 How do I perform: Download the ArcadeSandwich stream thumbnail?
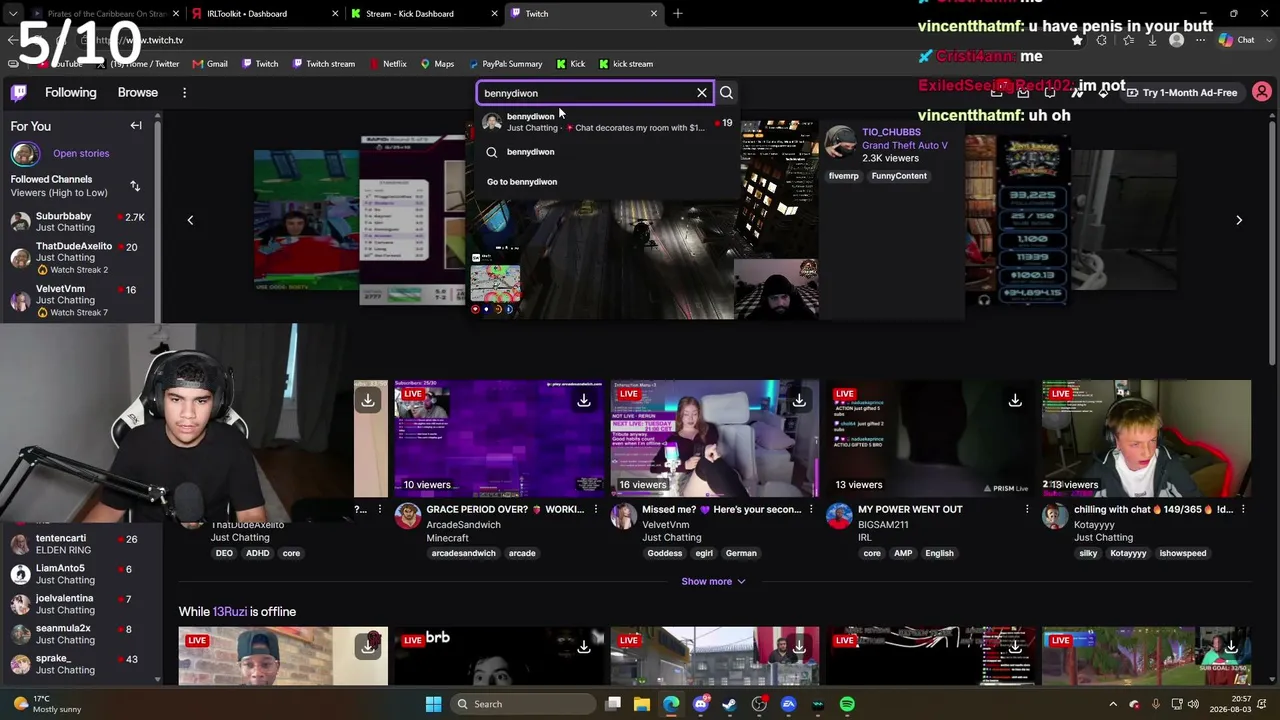pos(584,401)
